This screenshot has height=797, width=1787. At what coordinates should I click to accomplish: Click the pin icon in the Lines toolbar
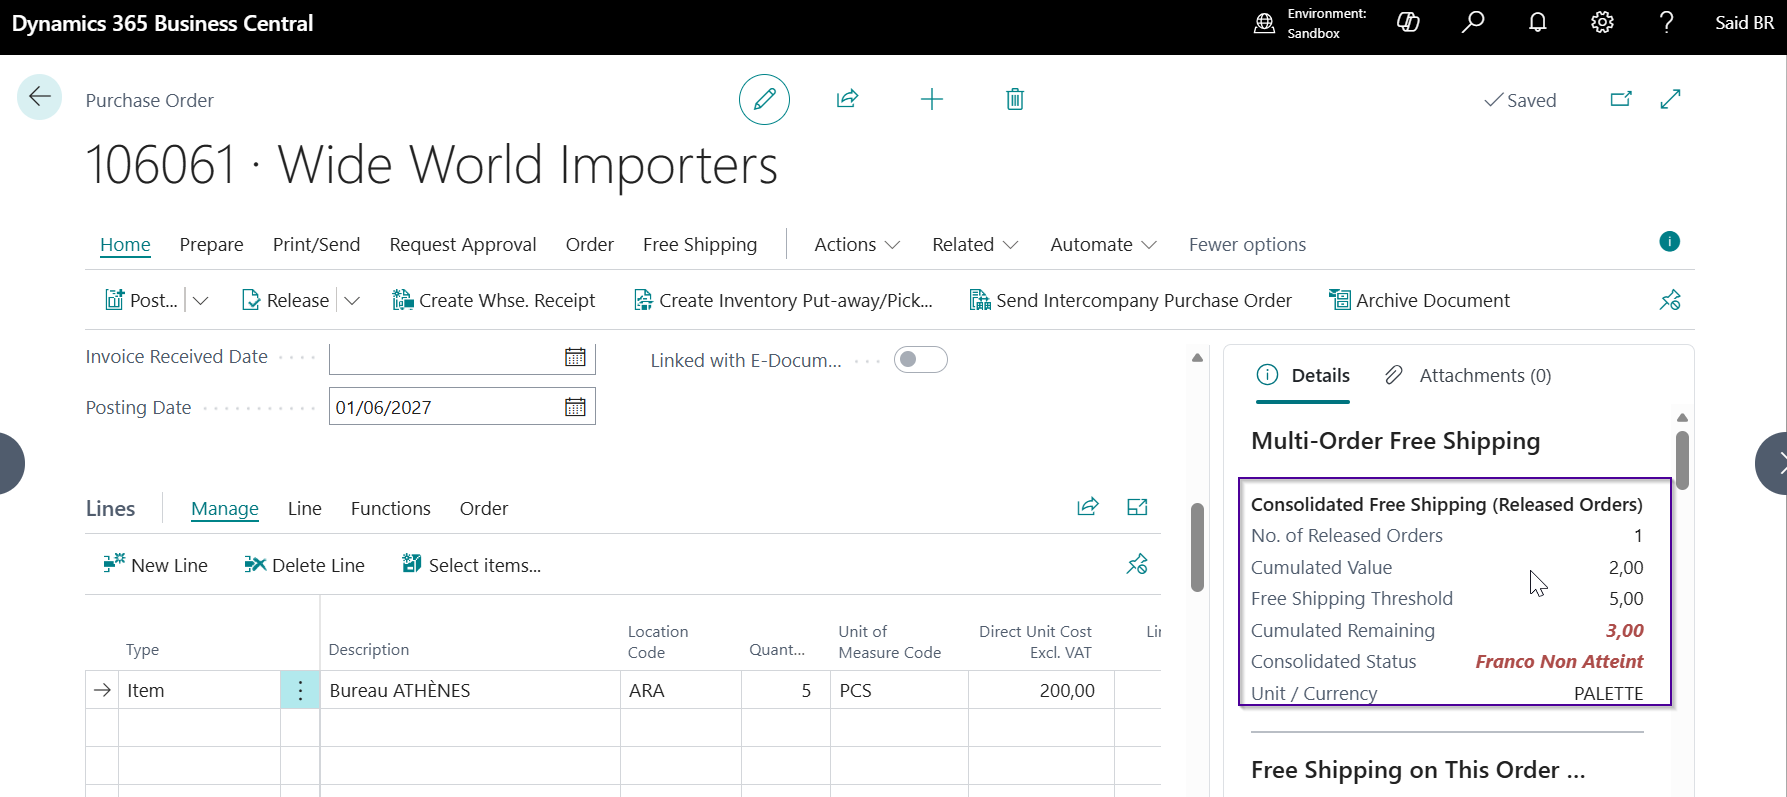click(x=1137, y=565)
